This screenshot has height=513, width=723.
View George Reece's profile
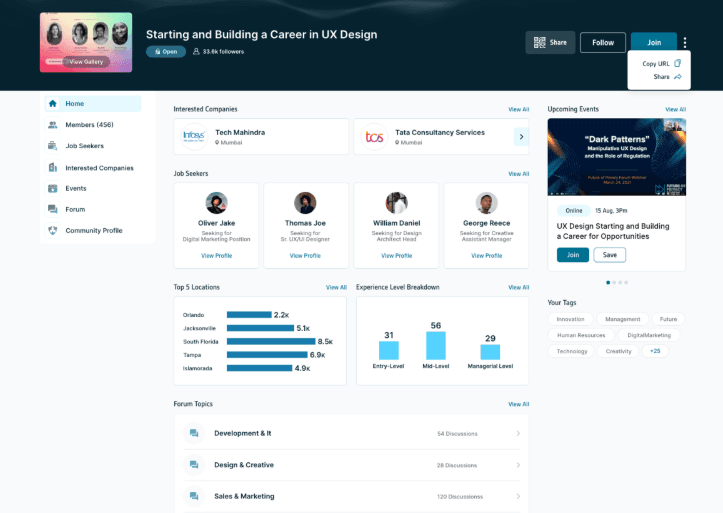click(486, 255)
